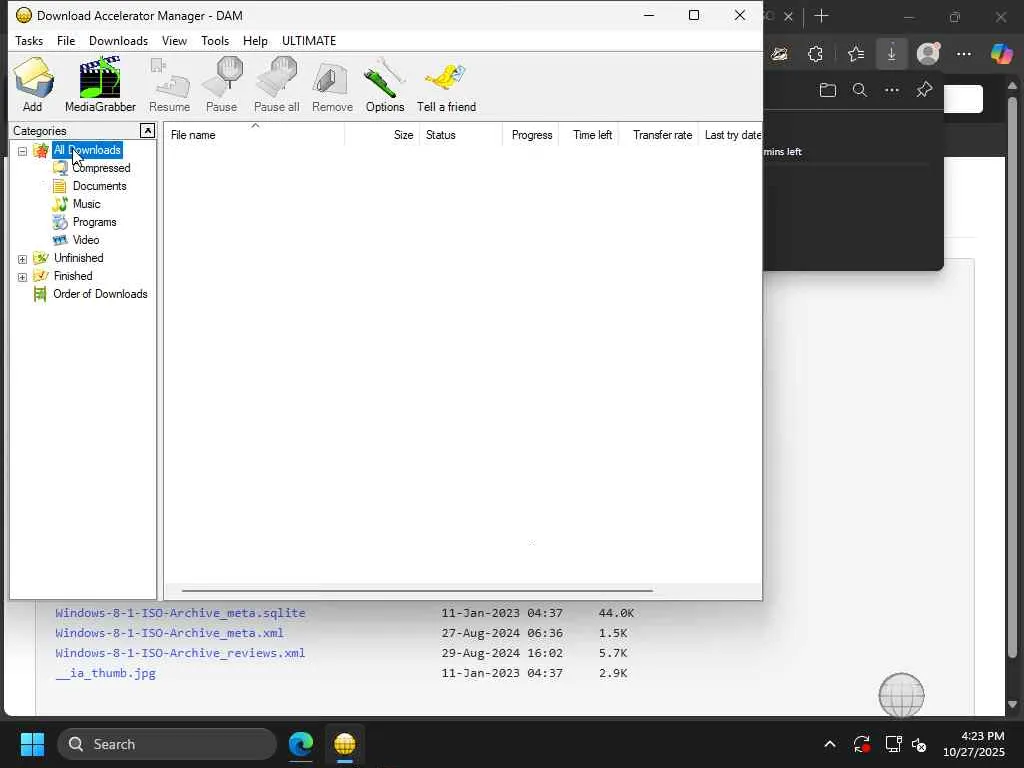Select the Programs category

click(x=94, y=222)
